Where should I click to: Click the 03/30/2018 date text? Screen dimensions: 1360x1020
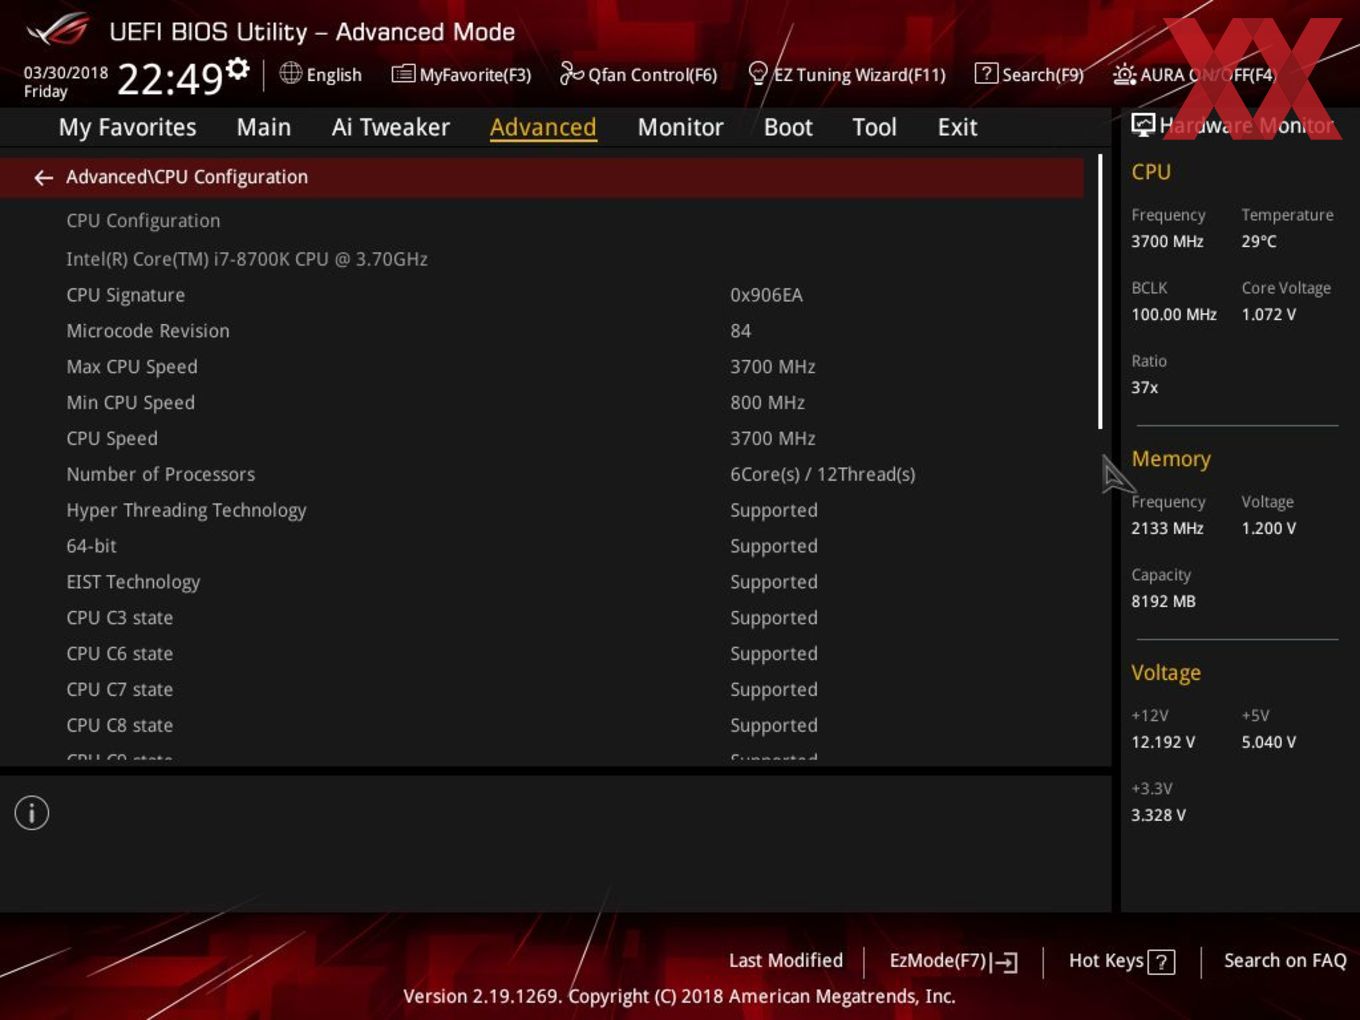[x=66, y=73]
